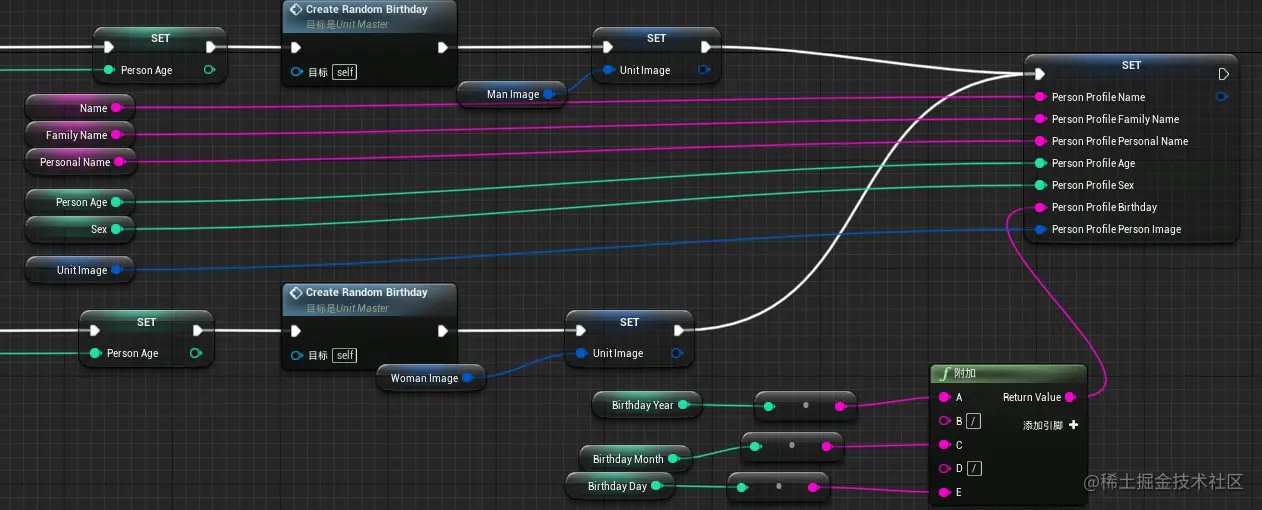1262x510 pixels.
Task: Select the Woman Image variable node
Action: click(x=431, y=378)
